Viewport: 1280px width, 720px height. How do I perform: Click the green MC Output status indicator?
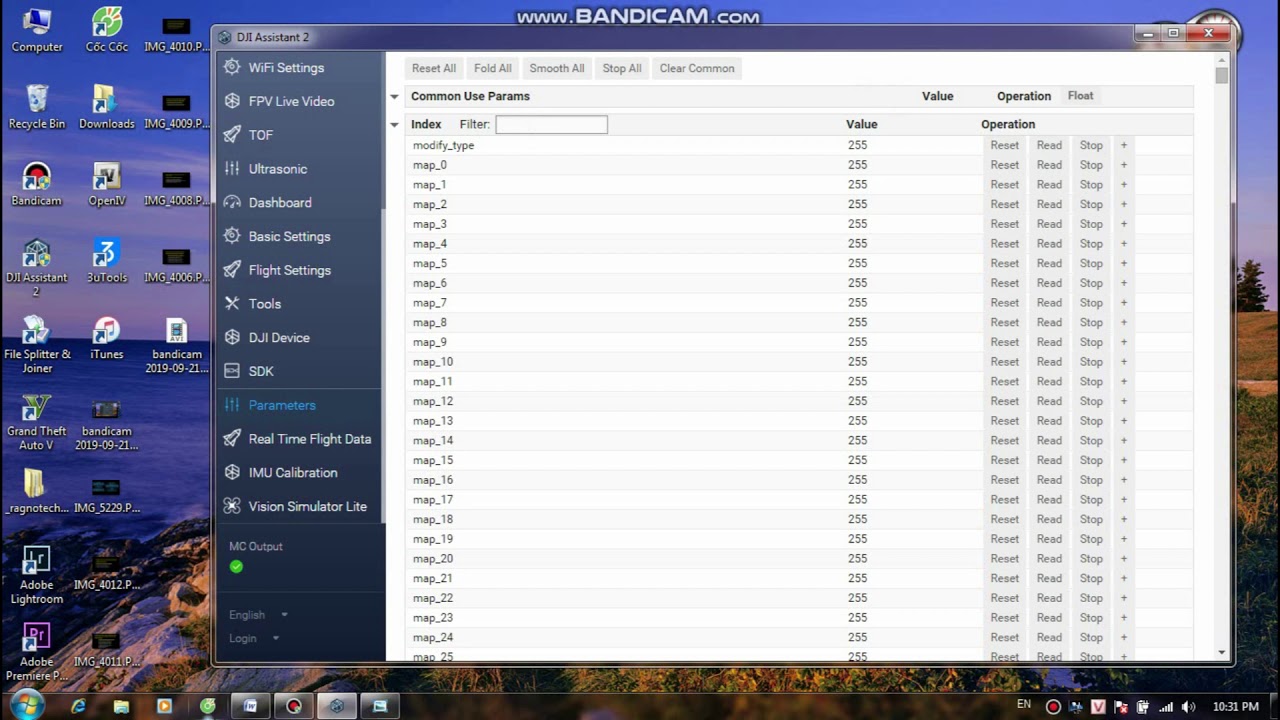[x=236, y=567]
